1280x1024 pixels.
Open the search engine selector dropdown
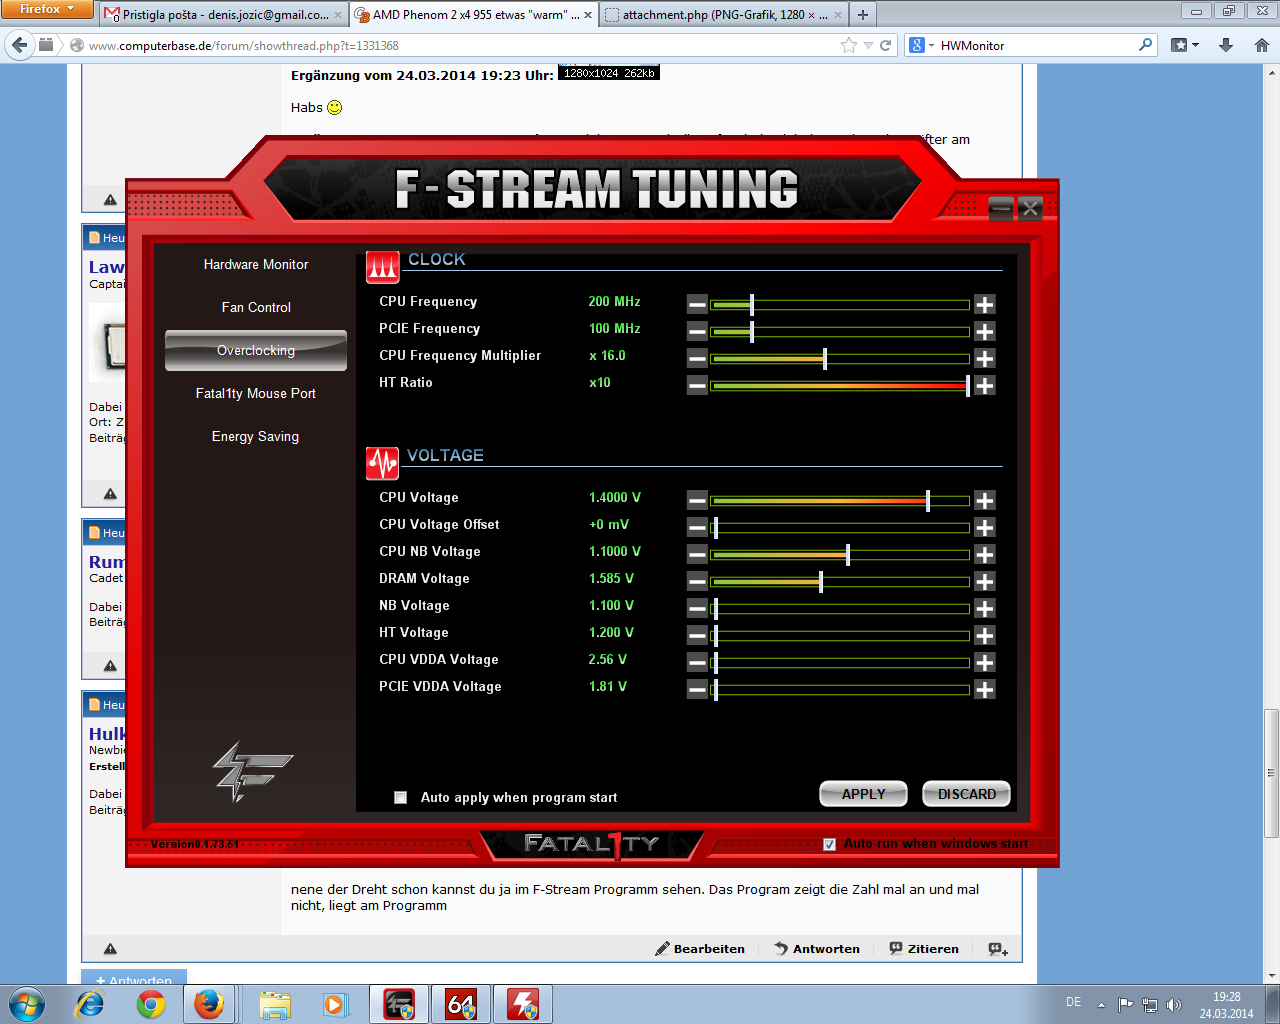coord(921,45)
